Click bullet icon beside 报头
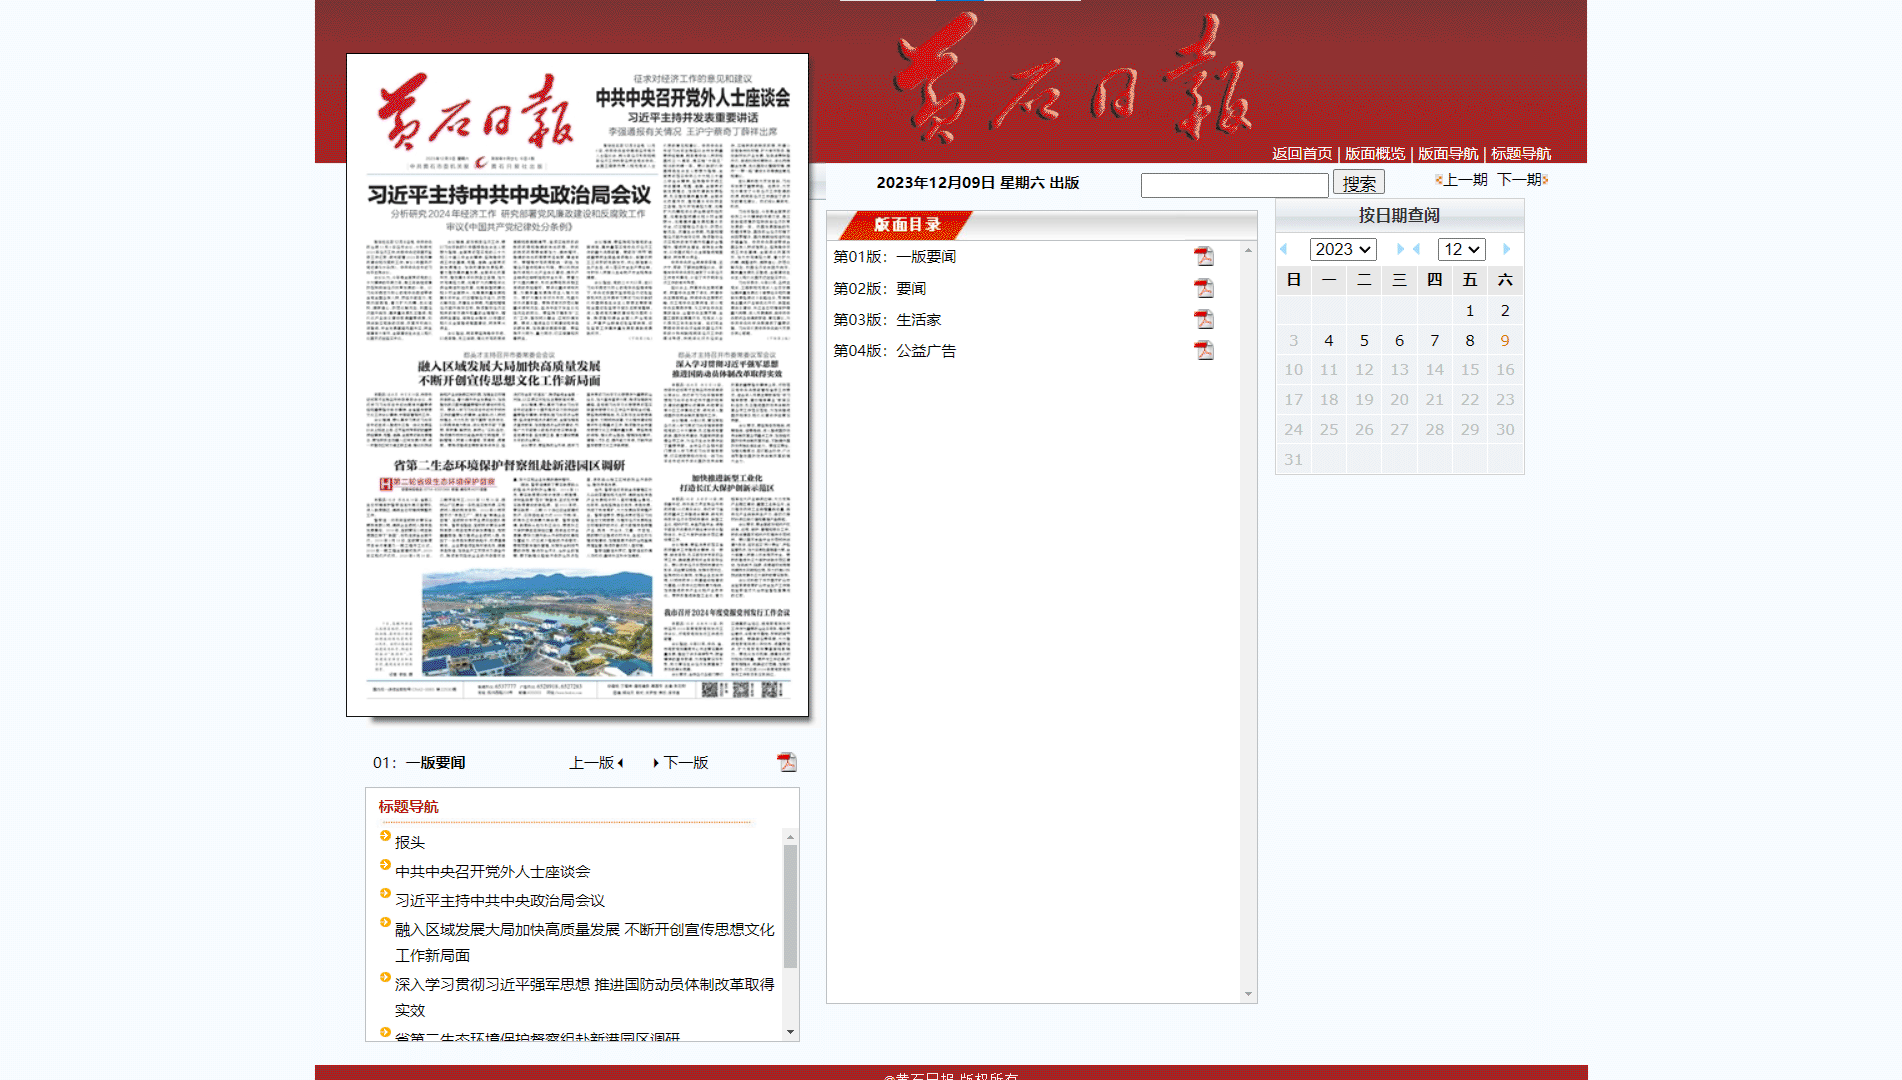 [385, 836]
